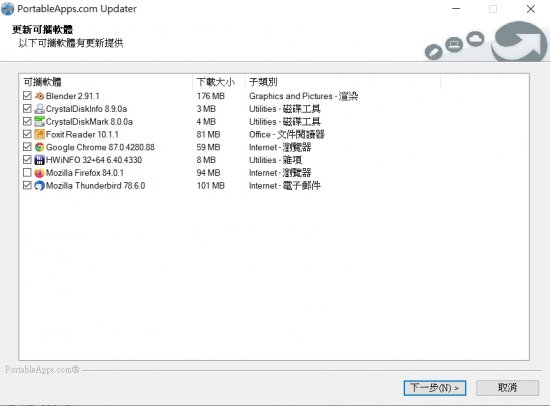Click the 4 MB size cell
The width and height of the screenshot is (550, 406).
click(x=206, y=122)
